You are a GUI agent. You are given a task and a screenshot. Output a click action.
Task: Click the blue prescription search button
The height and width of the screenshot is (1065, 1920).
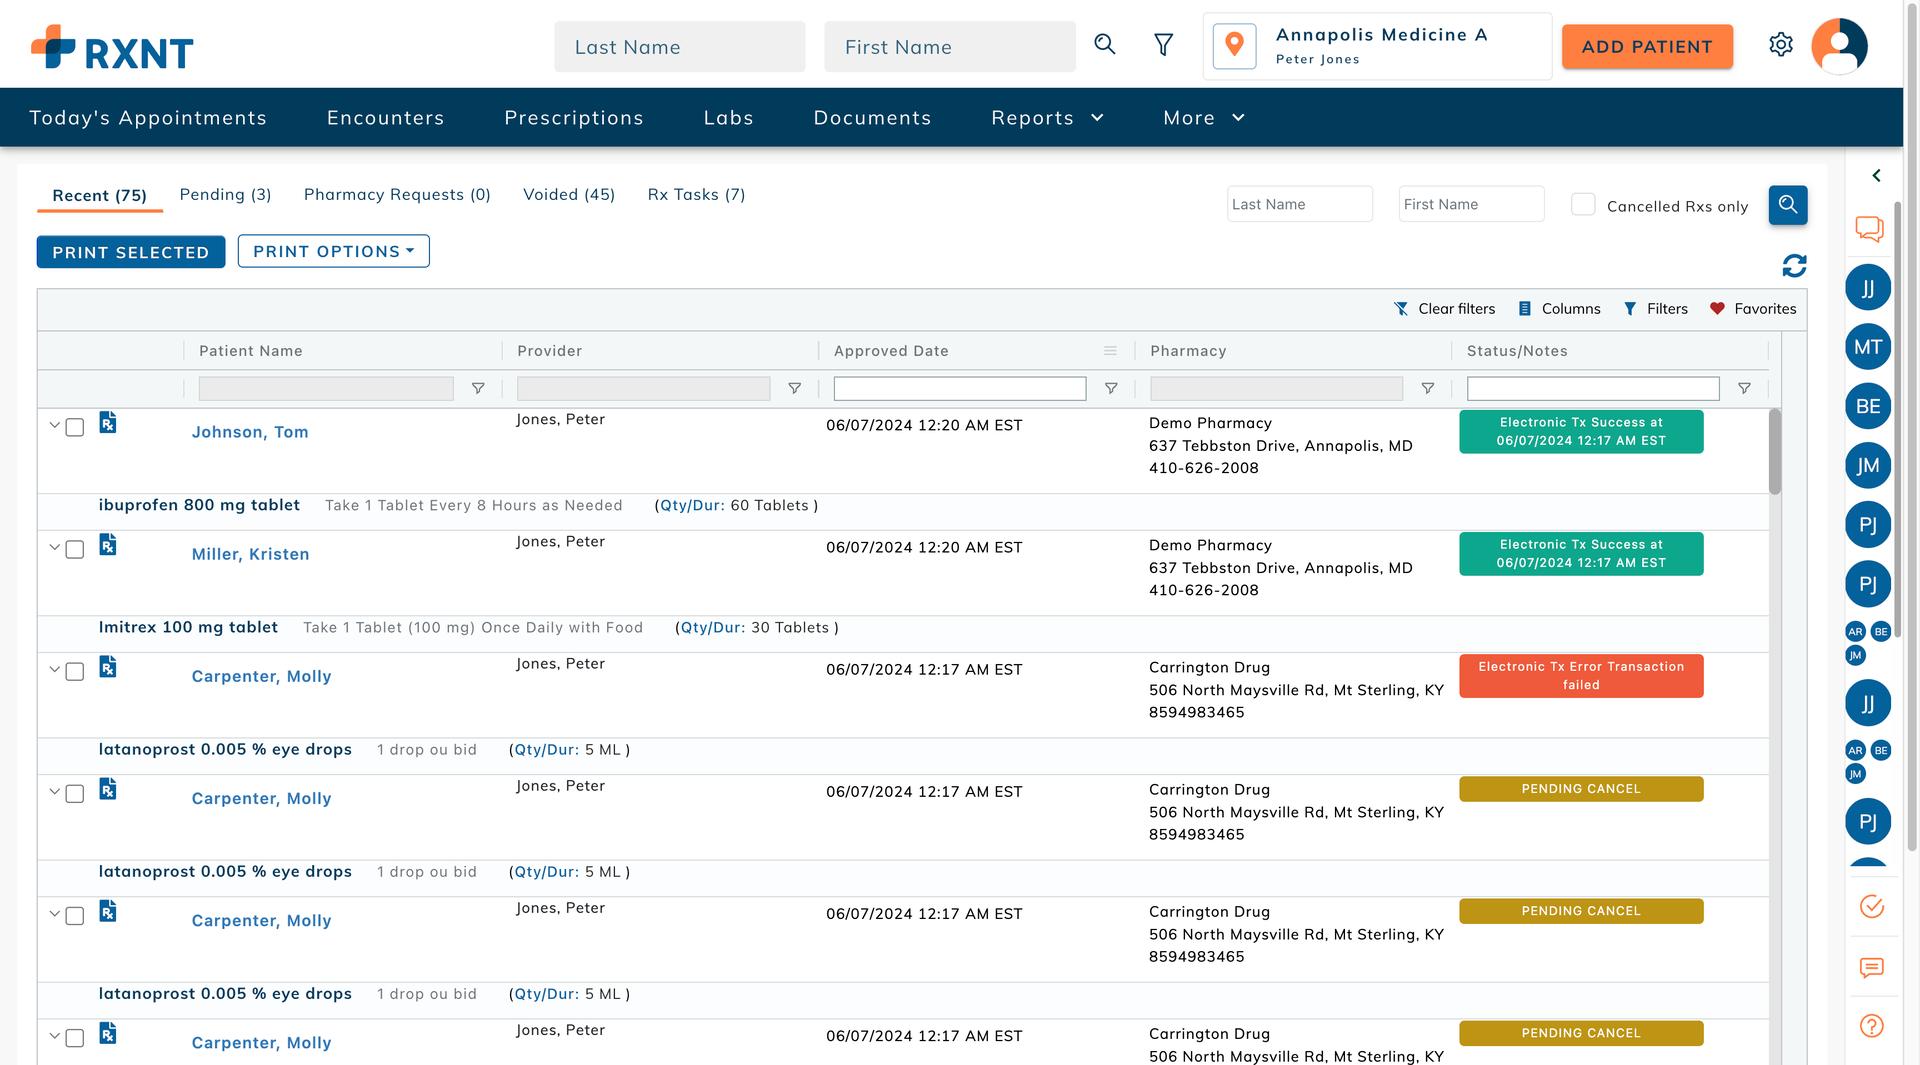[x=1787, y=205]
